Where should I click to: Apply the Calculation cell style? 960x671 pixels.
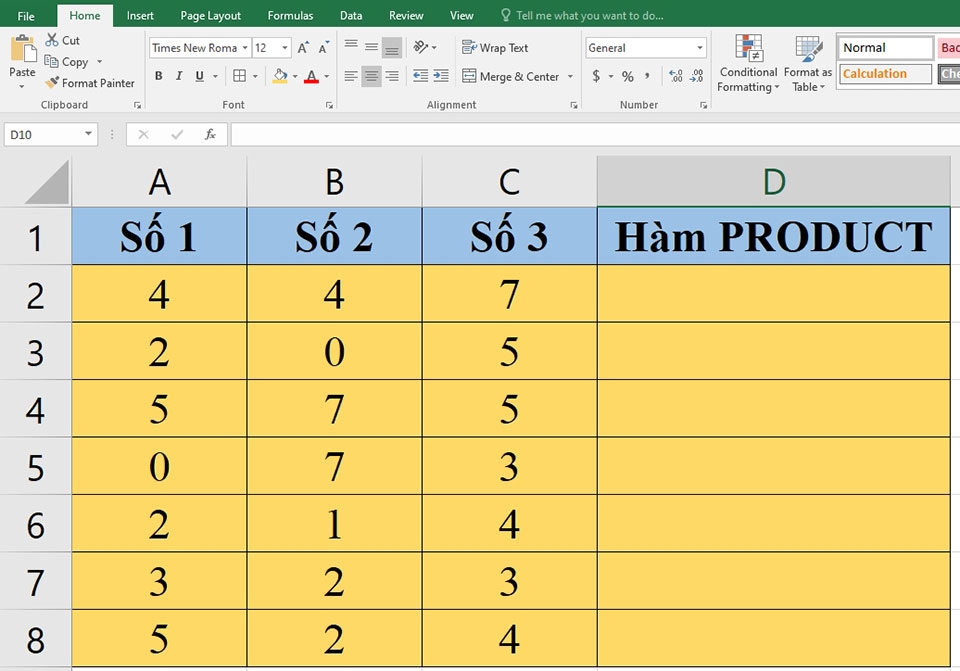click(885, 73)
